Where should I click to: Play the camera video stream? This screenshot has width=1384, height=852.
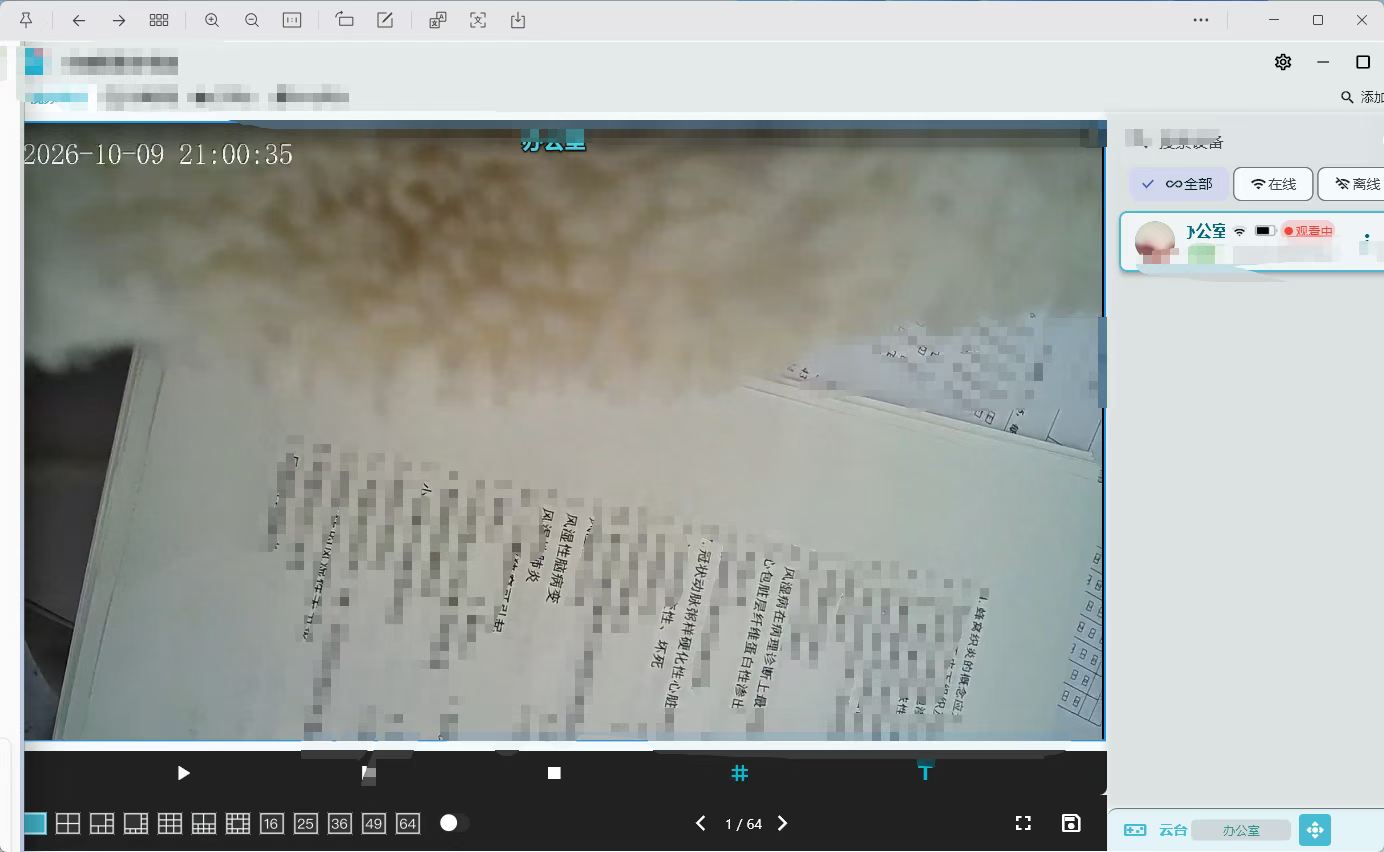183,773
